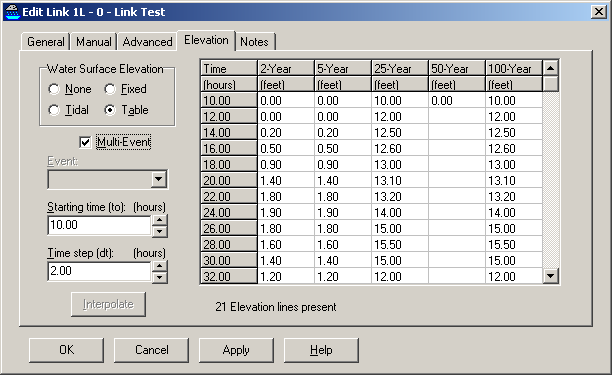Click the 100-Year cell in row 20.00

pos(514,181)
